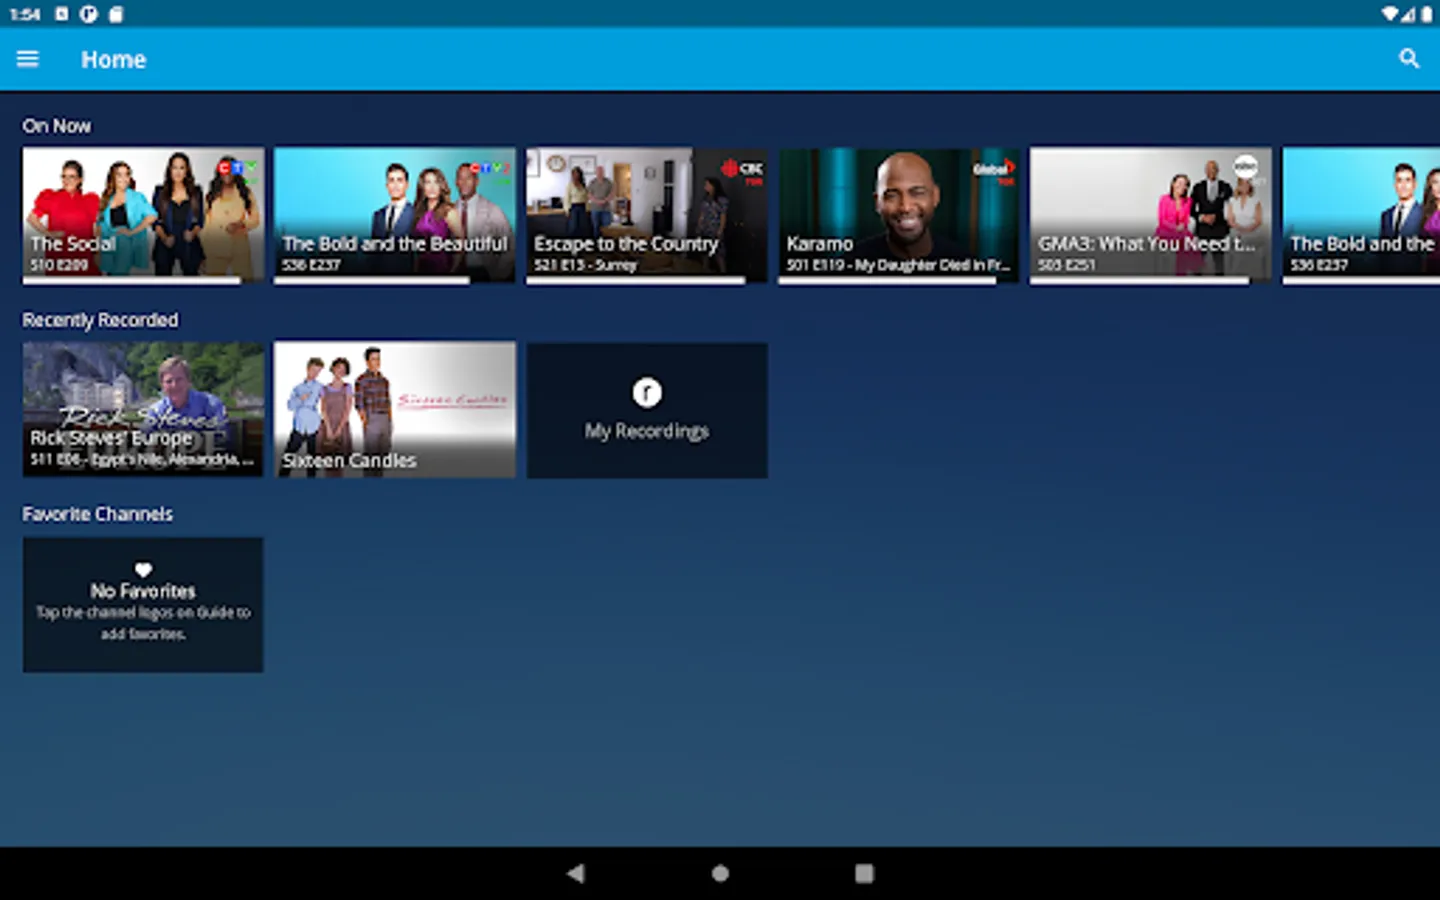Tap the progress bar under Escape to the Country
Screen dimensions: 1440x900
click(x=647, y=280)
